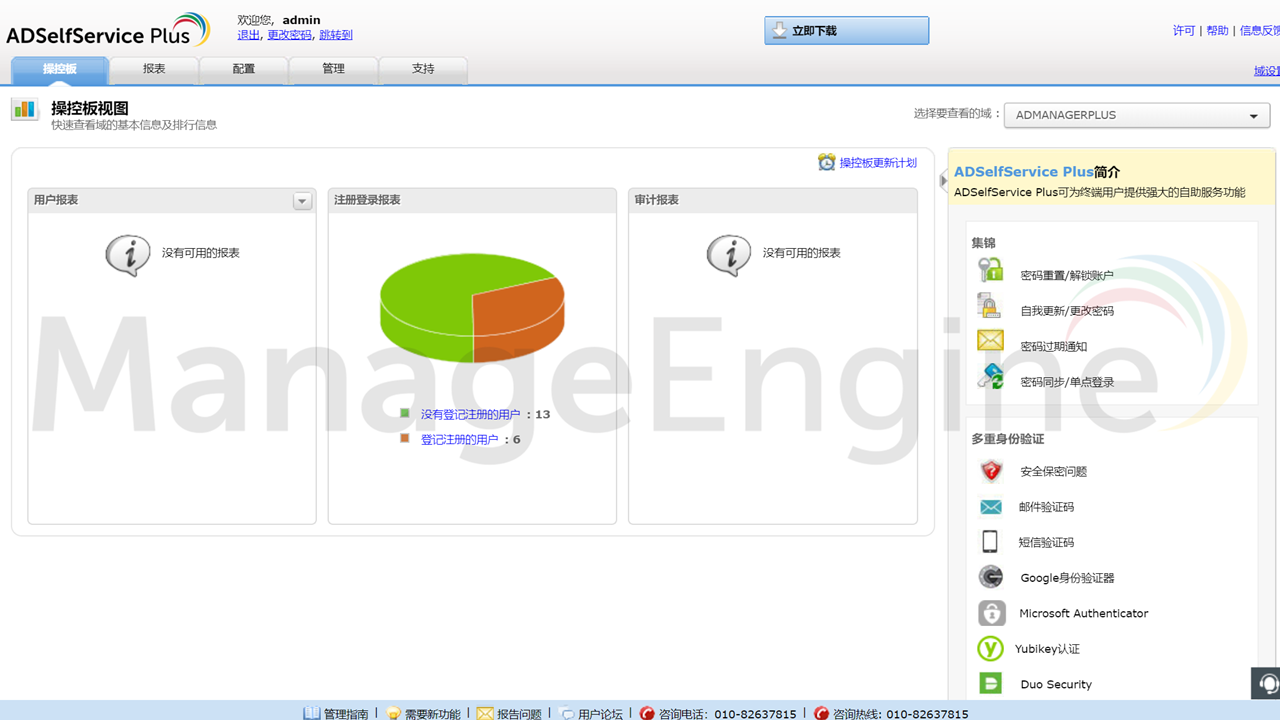
Task: Click the 需要新功能 lightbulb icon
Action: pyautogui.click(x=394, y=713)
